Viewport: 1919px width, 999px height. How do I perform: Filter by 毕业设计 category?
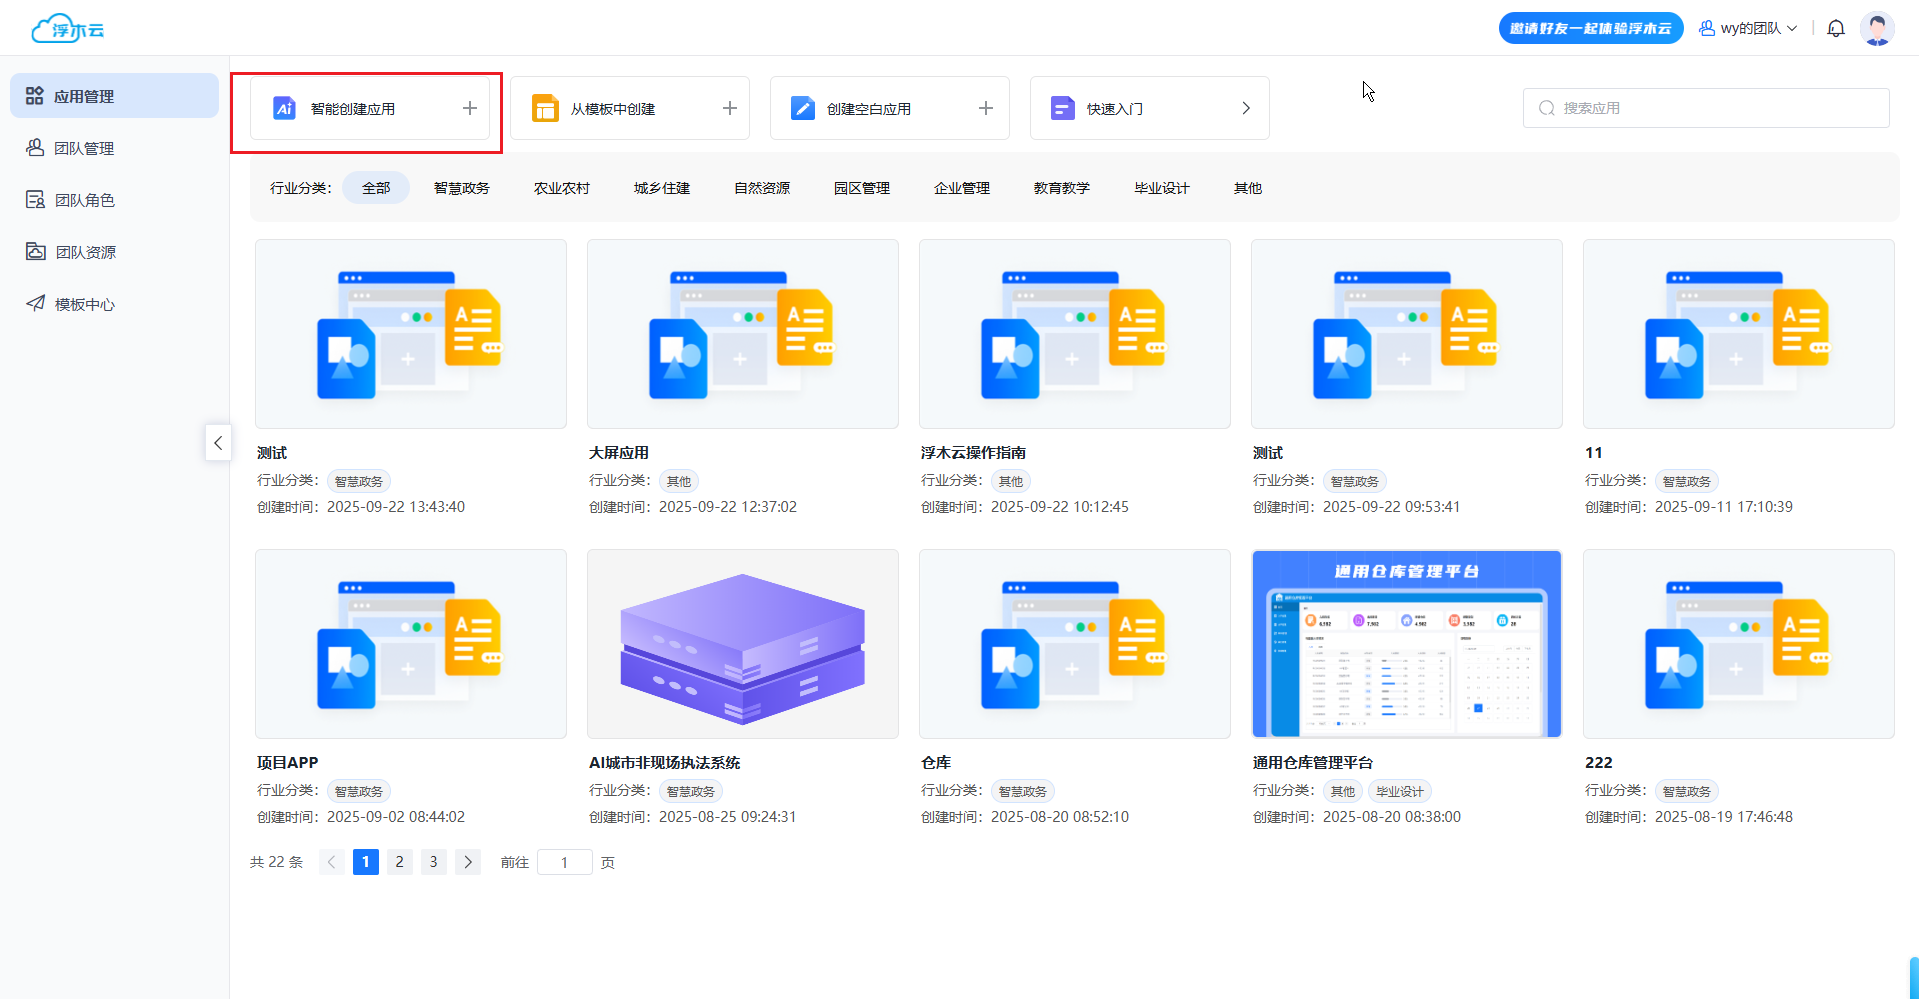tap(1161, 188)
